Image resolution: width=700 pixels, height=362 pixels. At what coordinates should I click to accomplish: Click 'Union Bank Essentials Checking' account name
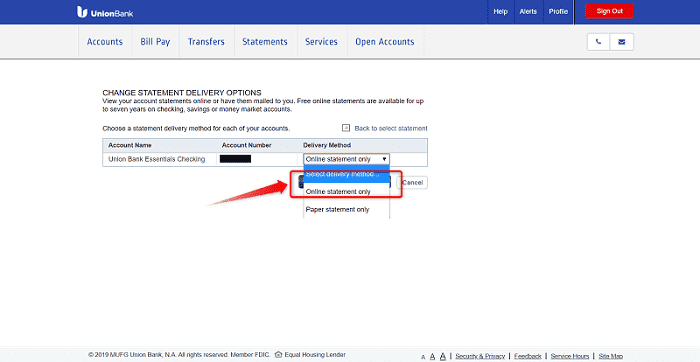coord(157,159)
